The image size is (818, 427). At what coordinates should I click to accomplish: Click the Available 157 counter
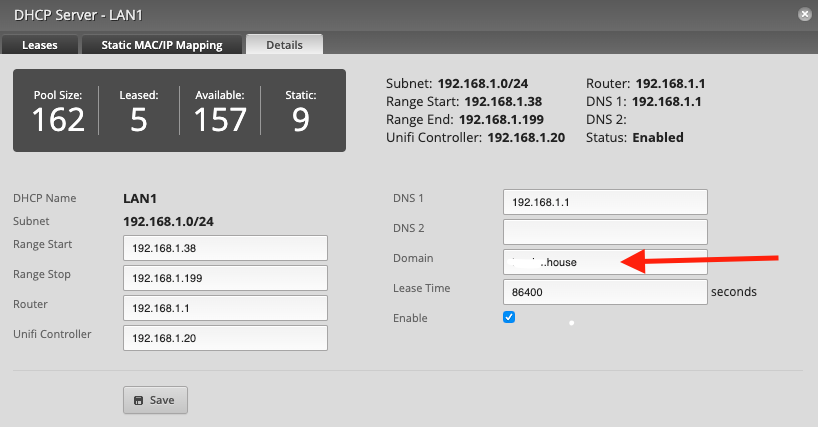point(220,110)
